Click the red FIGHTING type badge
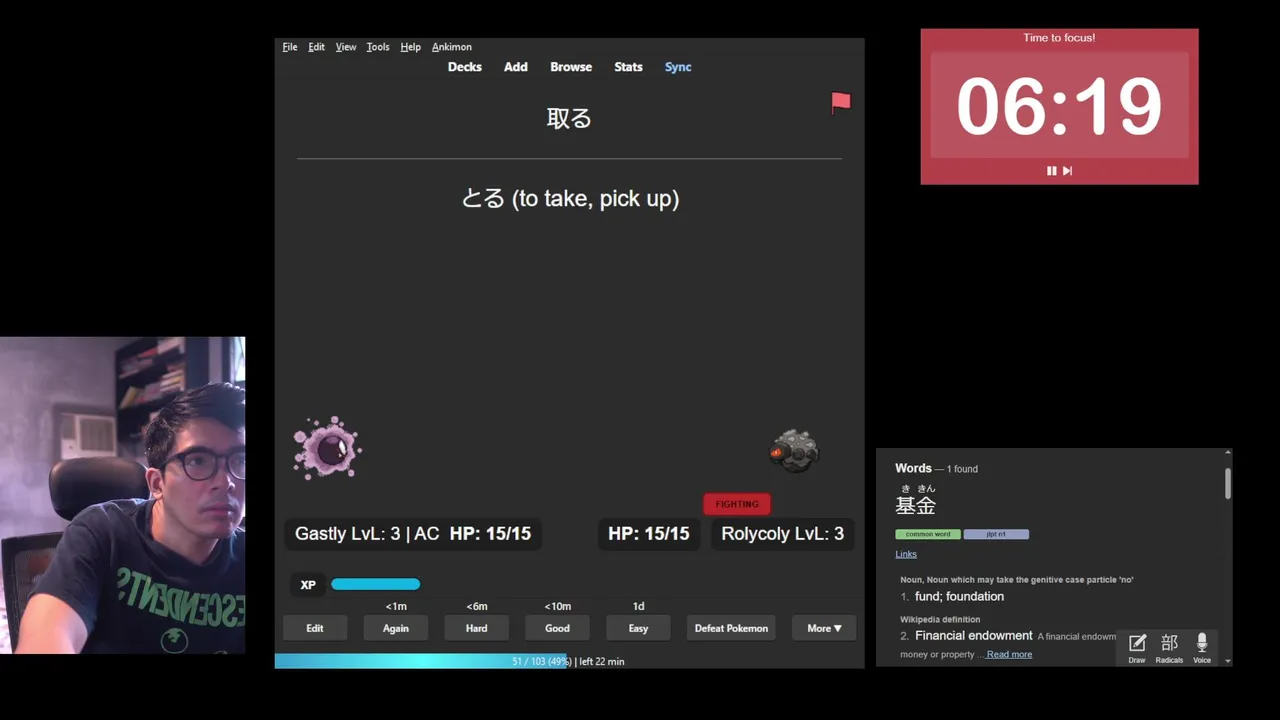 click(737, 504)
